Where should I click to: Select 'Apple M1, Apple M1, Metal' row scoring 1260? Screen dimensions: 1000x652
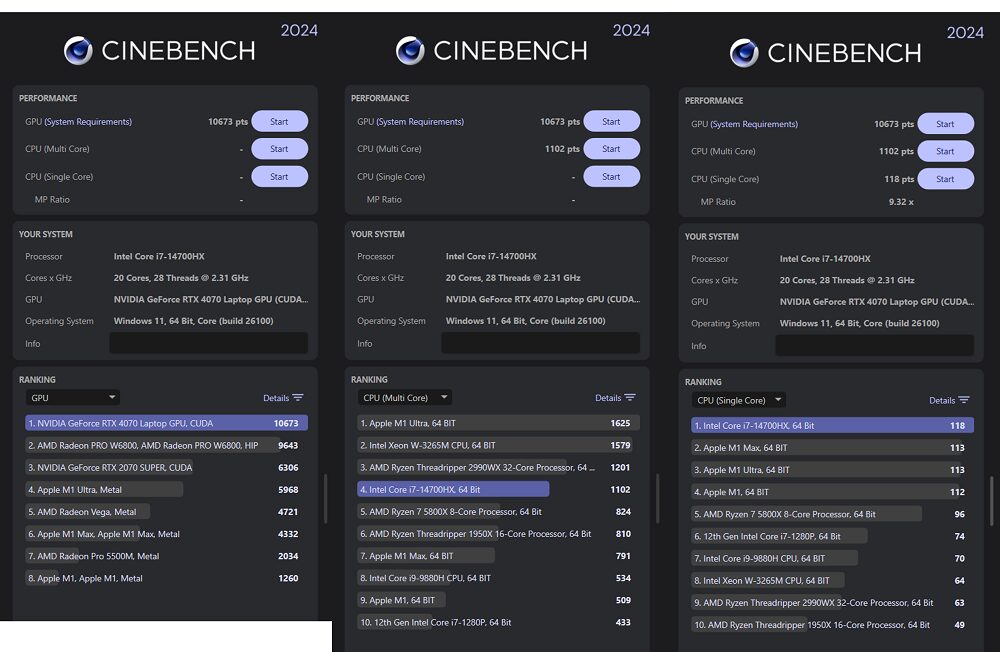pyautogui.click(x=166, y=579)
